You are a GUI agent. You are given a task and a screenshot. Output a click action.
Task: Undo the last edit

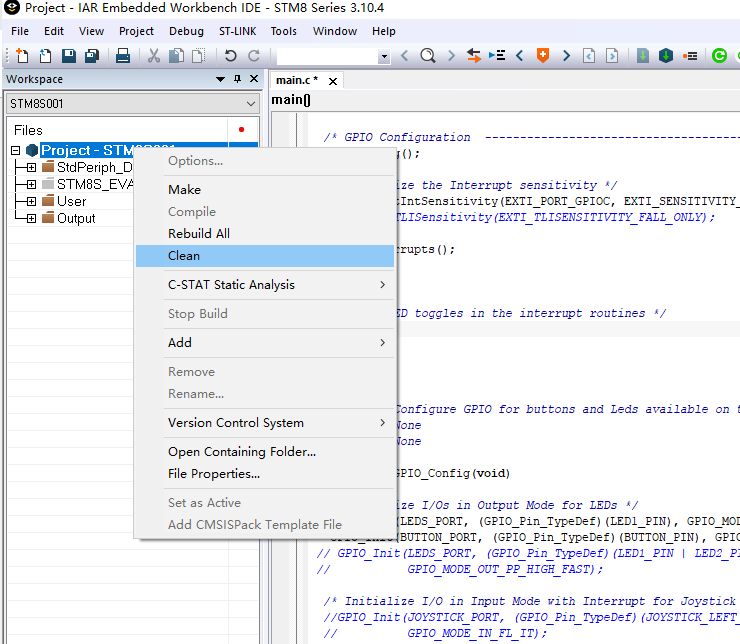click(230, 56)
